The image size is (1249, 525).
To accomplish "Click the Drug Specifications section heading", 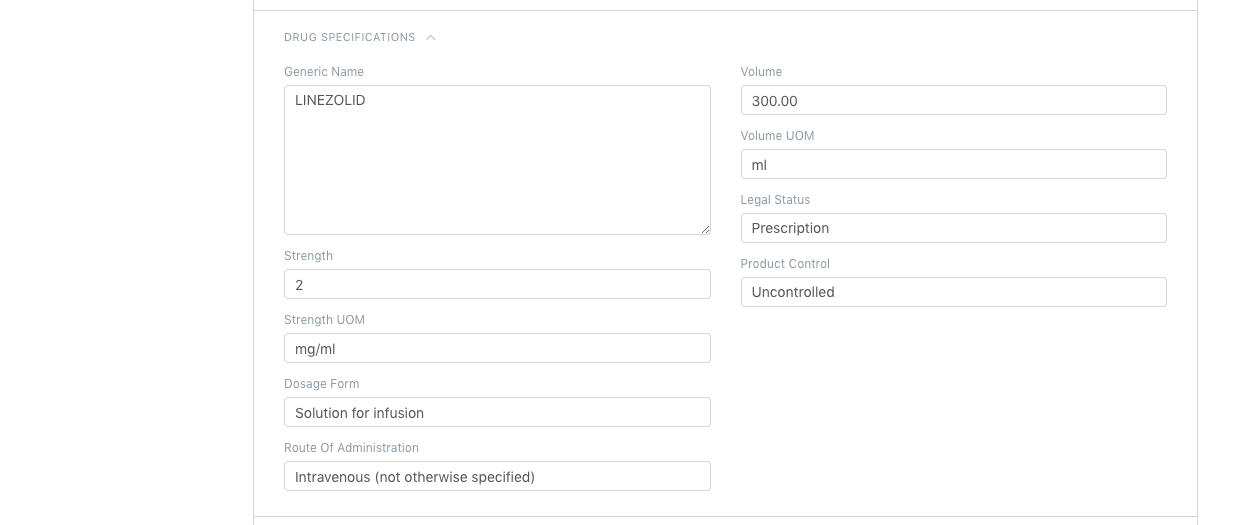I will coord(349,38).
